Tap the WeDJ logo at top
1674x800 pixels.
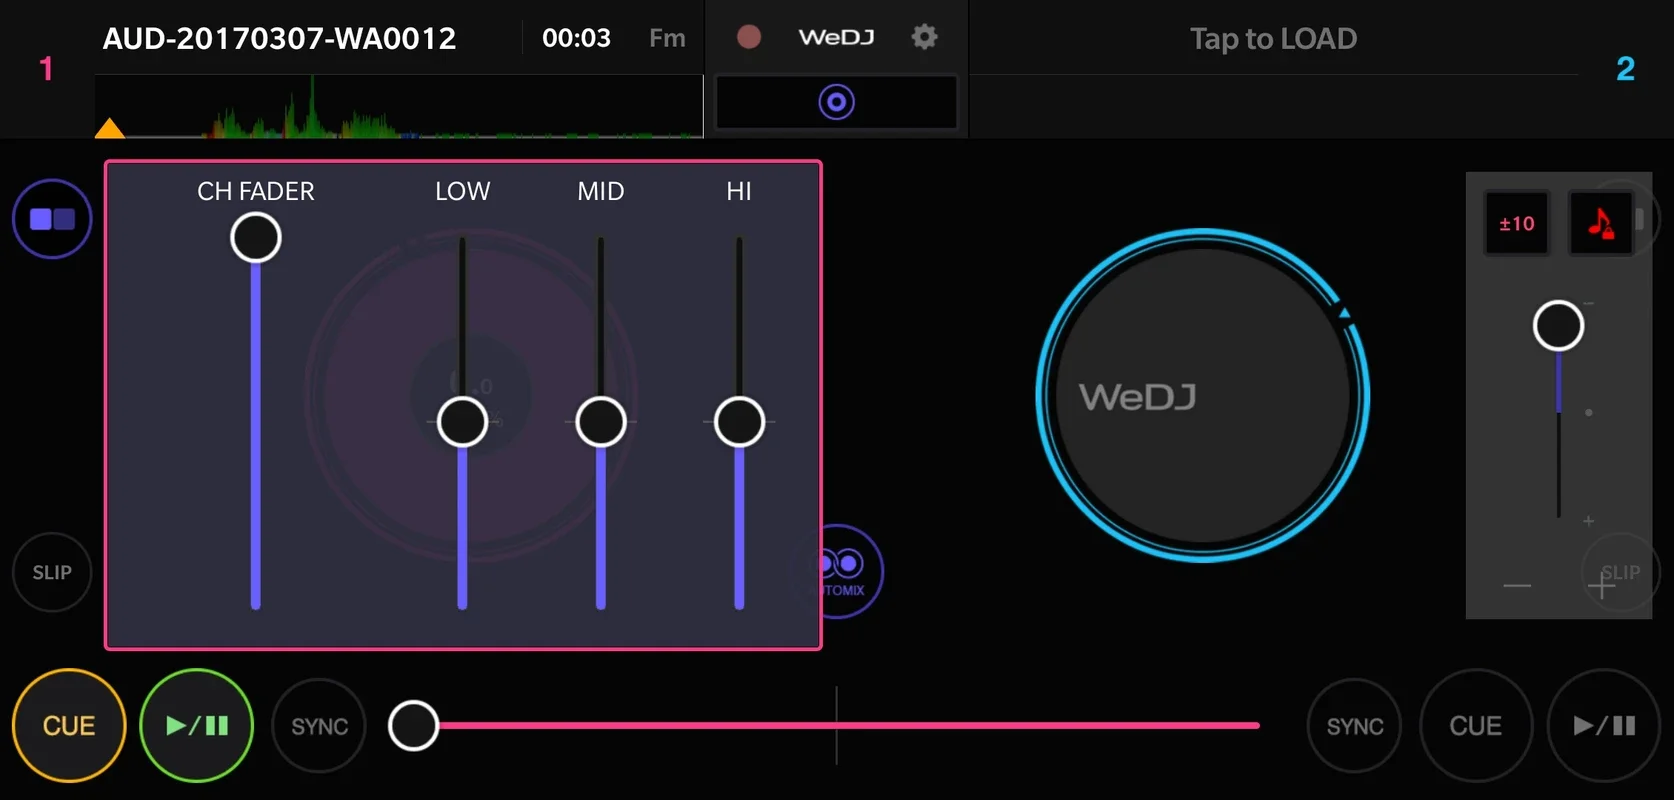pos(836,37)
